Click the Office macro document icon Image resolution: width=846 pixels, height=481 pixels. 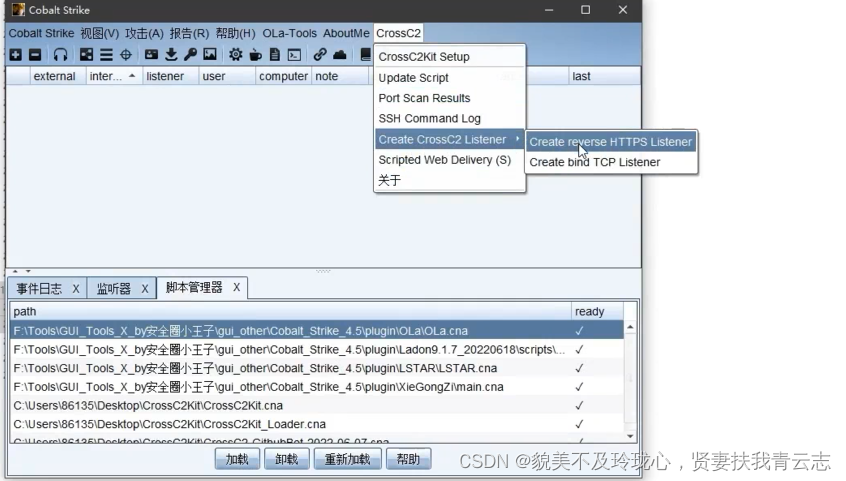point(275,55)
